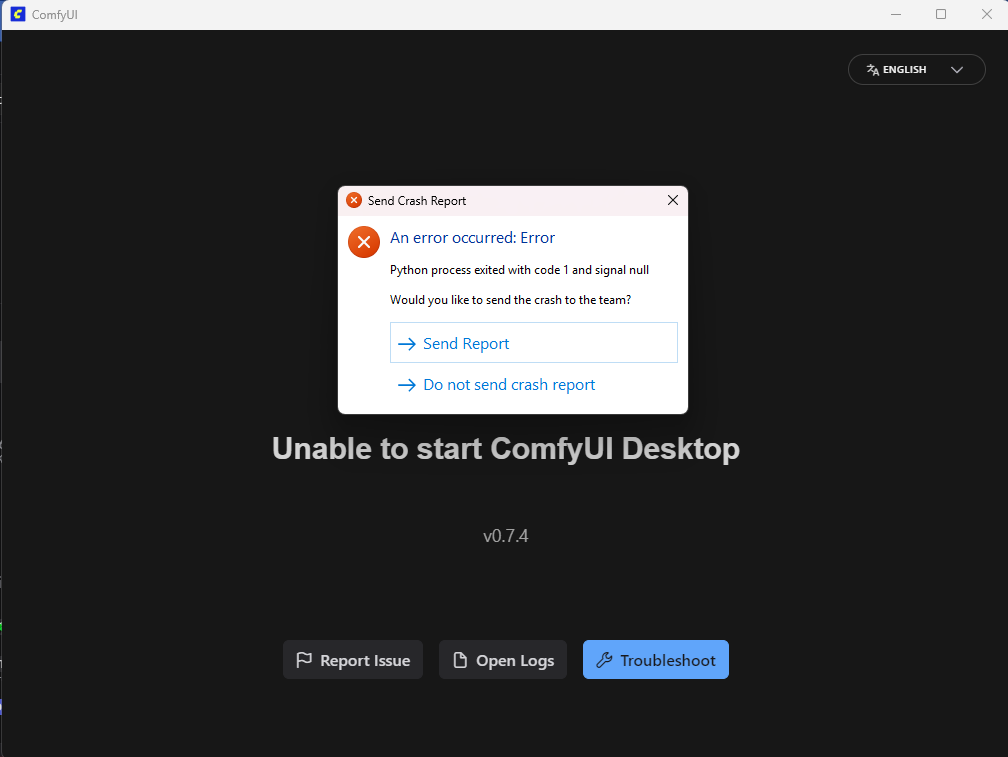
Task: Click the Send Report option
Action: point(534,343)
